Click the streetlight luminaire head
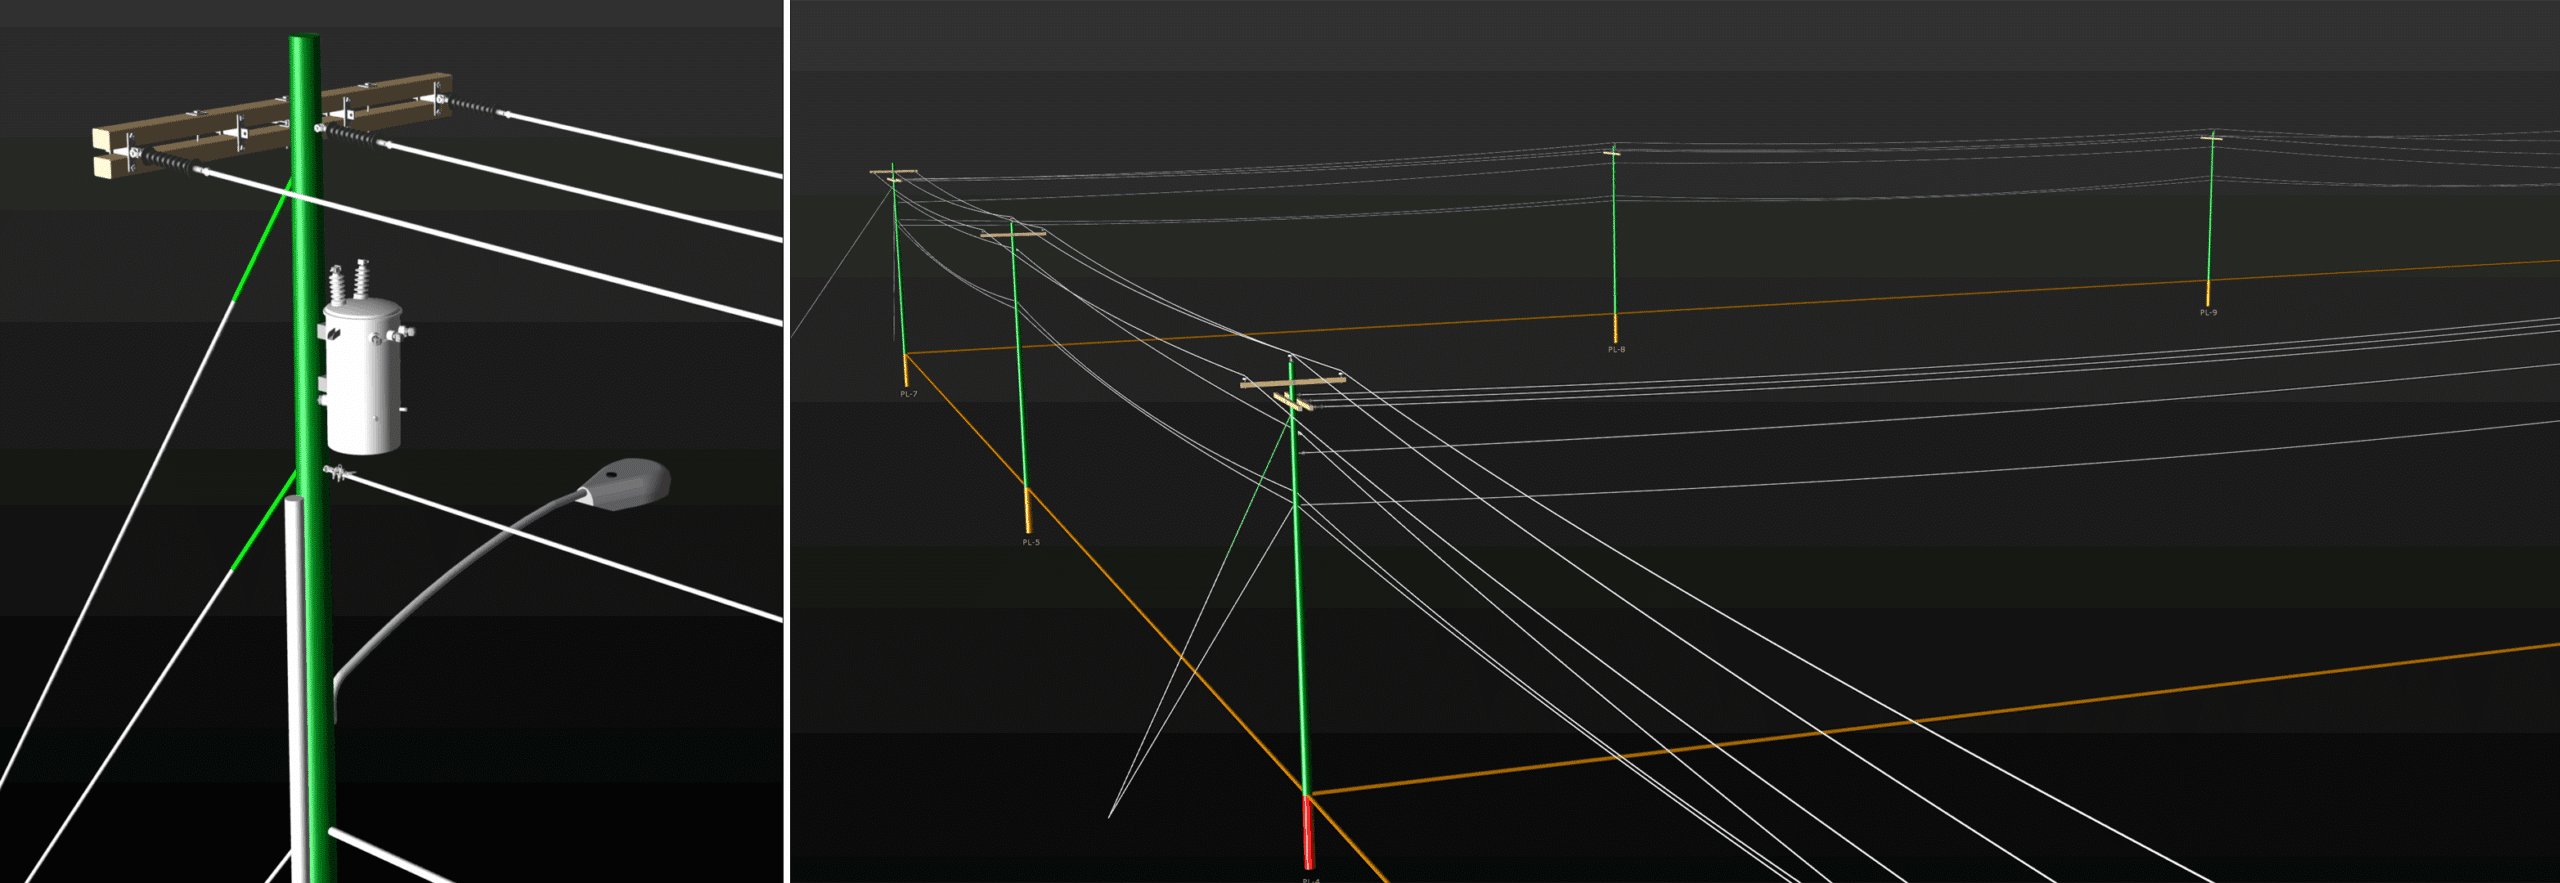Image resolution: width=2560 pixels, height=883 pixels. pyautogui.click(x=625, y=484)
